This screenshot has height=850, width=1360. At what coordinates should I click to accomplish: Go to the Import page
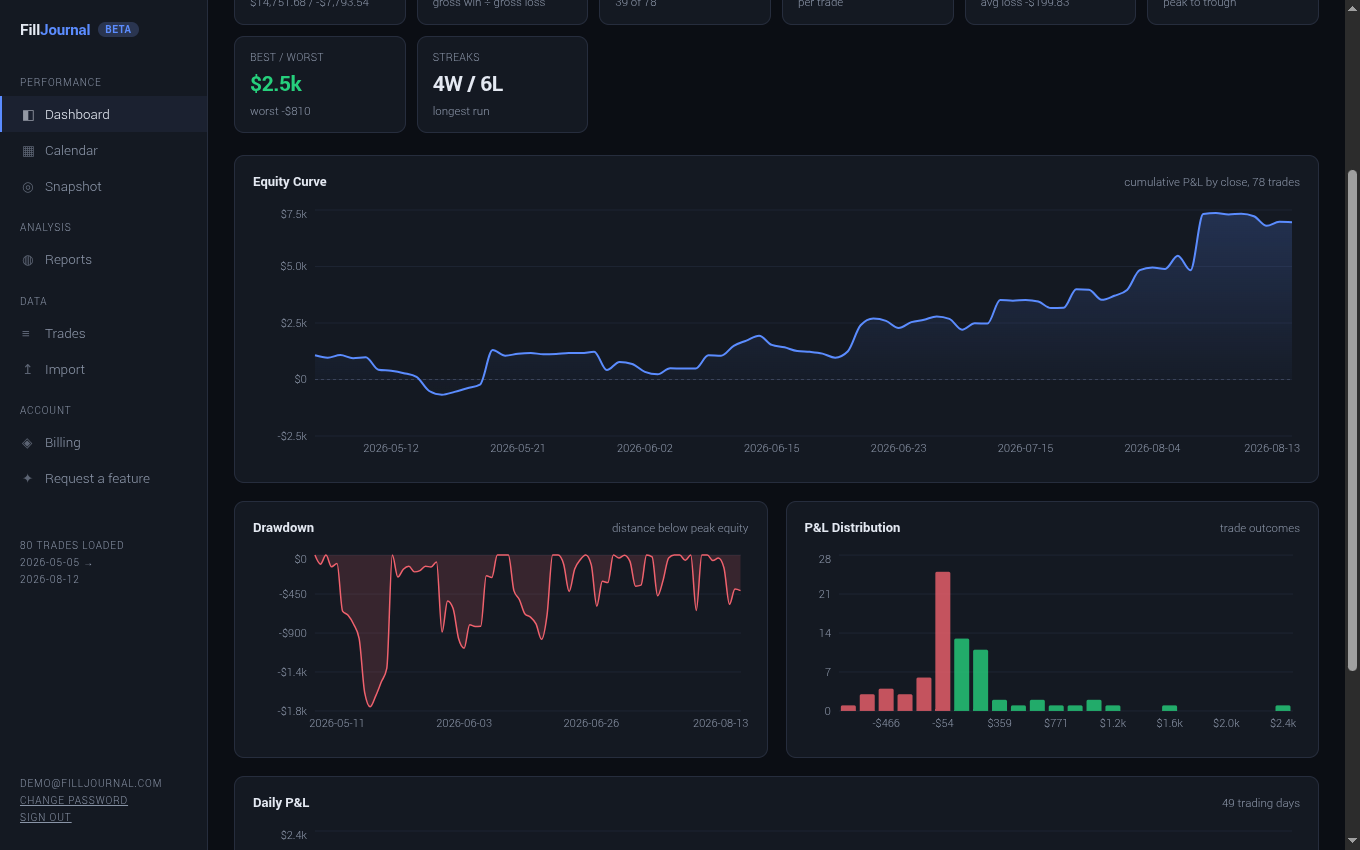pyautogui.click(x=104, y=369)
